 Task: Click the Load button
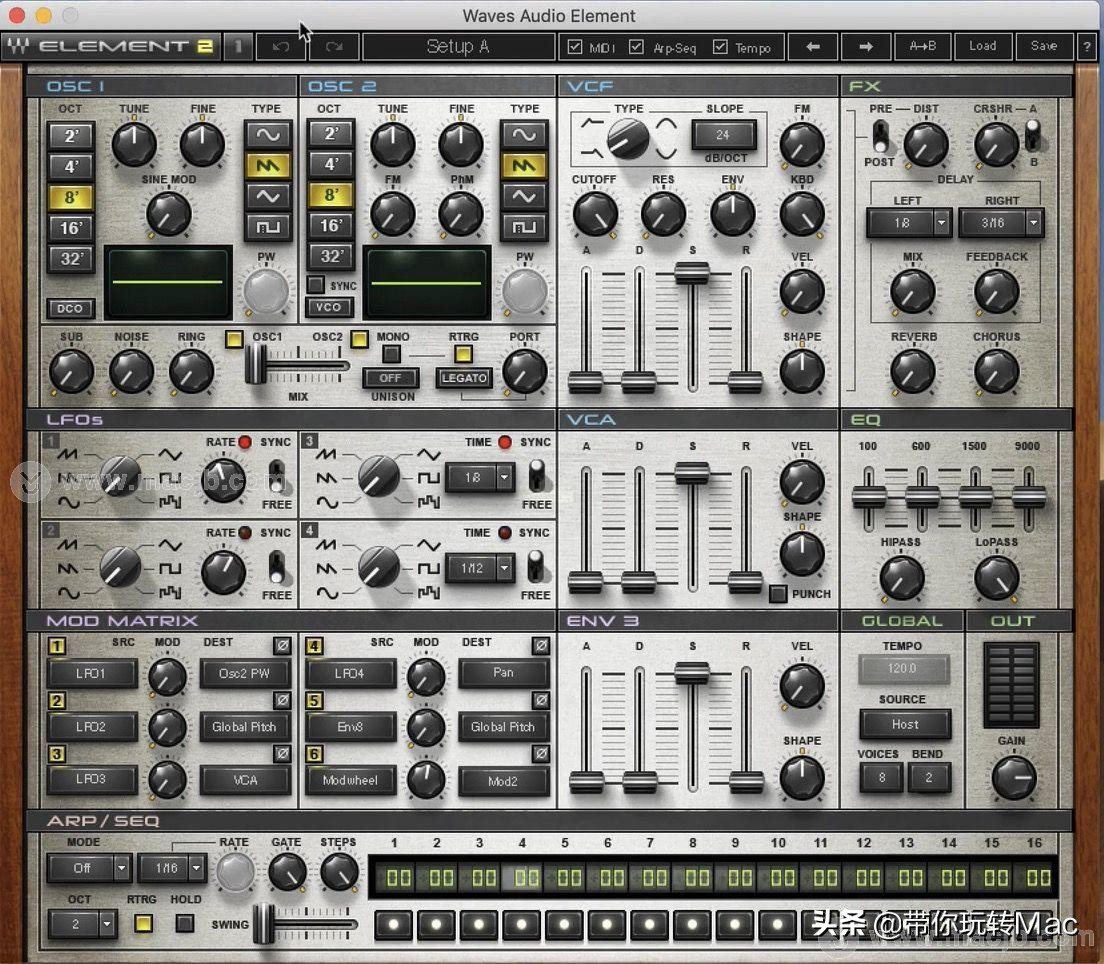point(982,47)
